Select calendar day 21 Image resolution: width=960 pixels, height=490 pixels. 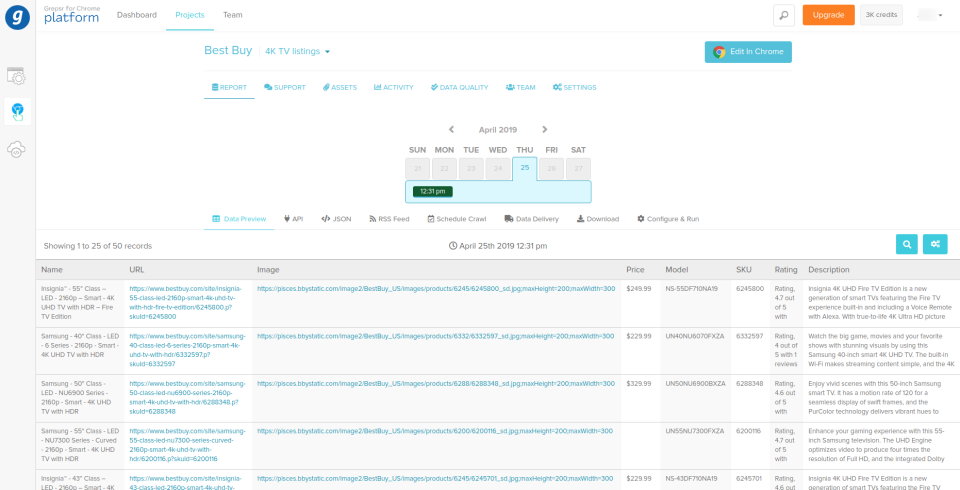coord(418,169)
